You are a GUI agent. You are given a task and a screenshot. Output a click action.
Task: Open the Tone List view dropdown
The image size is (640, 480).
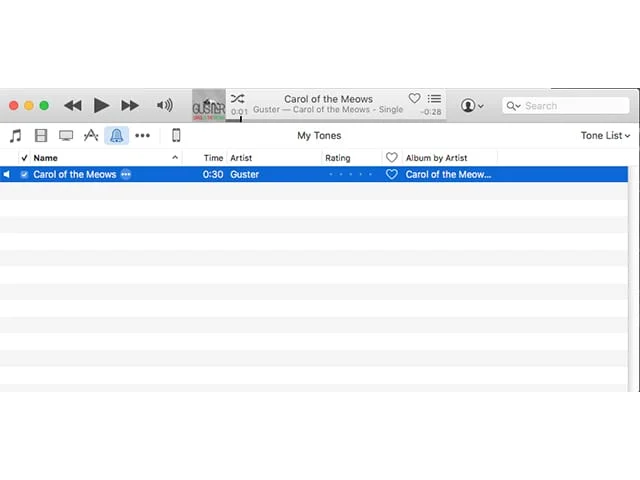605,136
